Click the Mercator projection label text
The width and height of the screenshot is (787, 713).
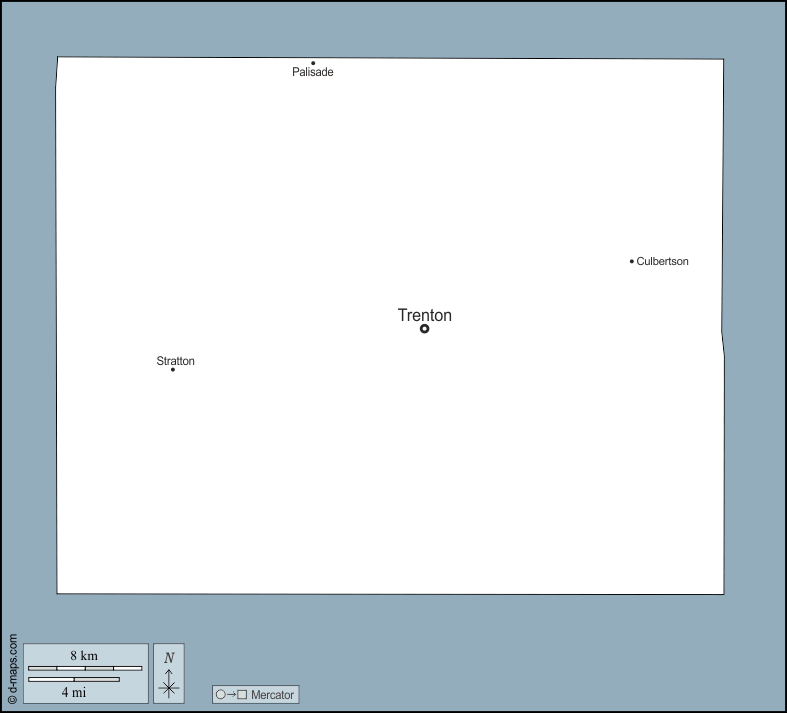pyautogui.click(x=273, y=694)
